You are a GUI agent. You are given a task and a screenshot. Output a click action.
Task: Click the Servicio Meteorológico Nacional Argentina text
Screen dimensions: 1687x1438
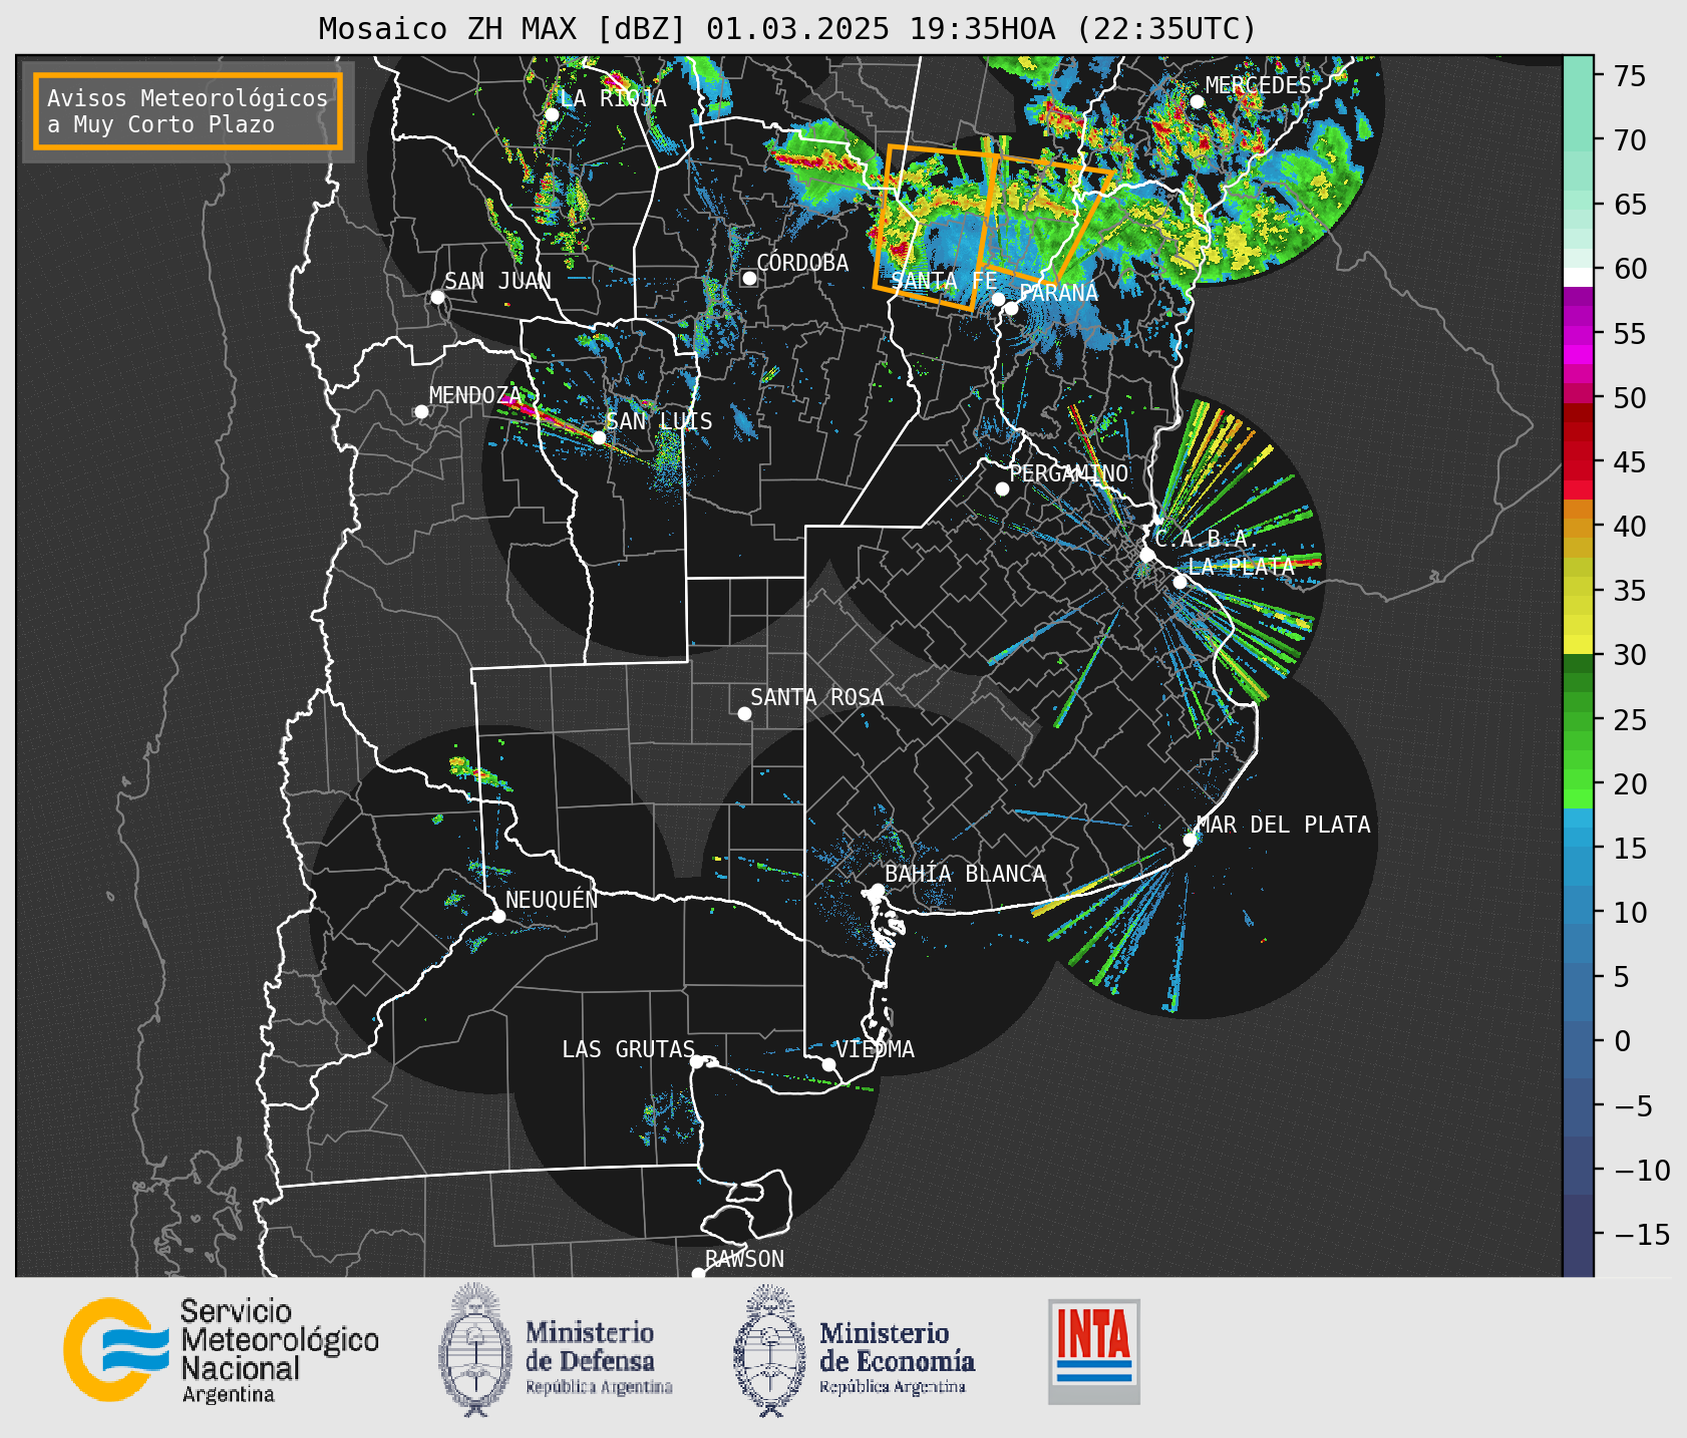(x=279, y=1351)
